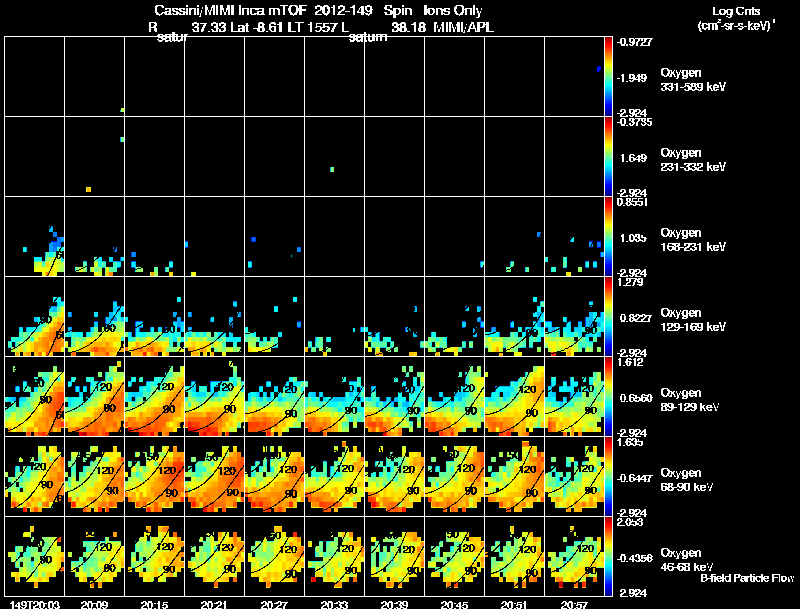Select the 20:03 panel in 89-129 keV row
800x609 pixels.
tap(35, 396)
